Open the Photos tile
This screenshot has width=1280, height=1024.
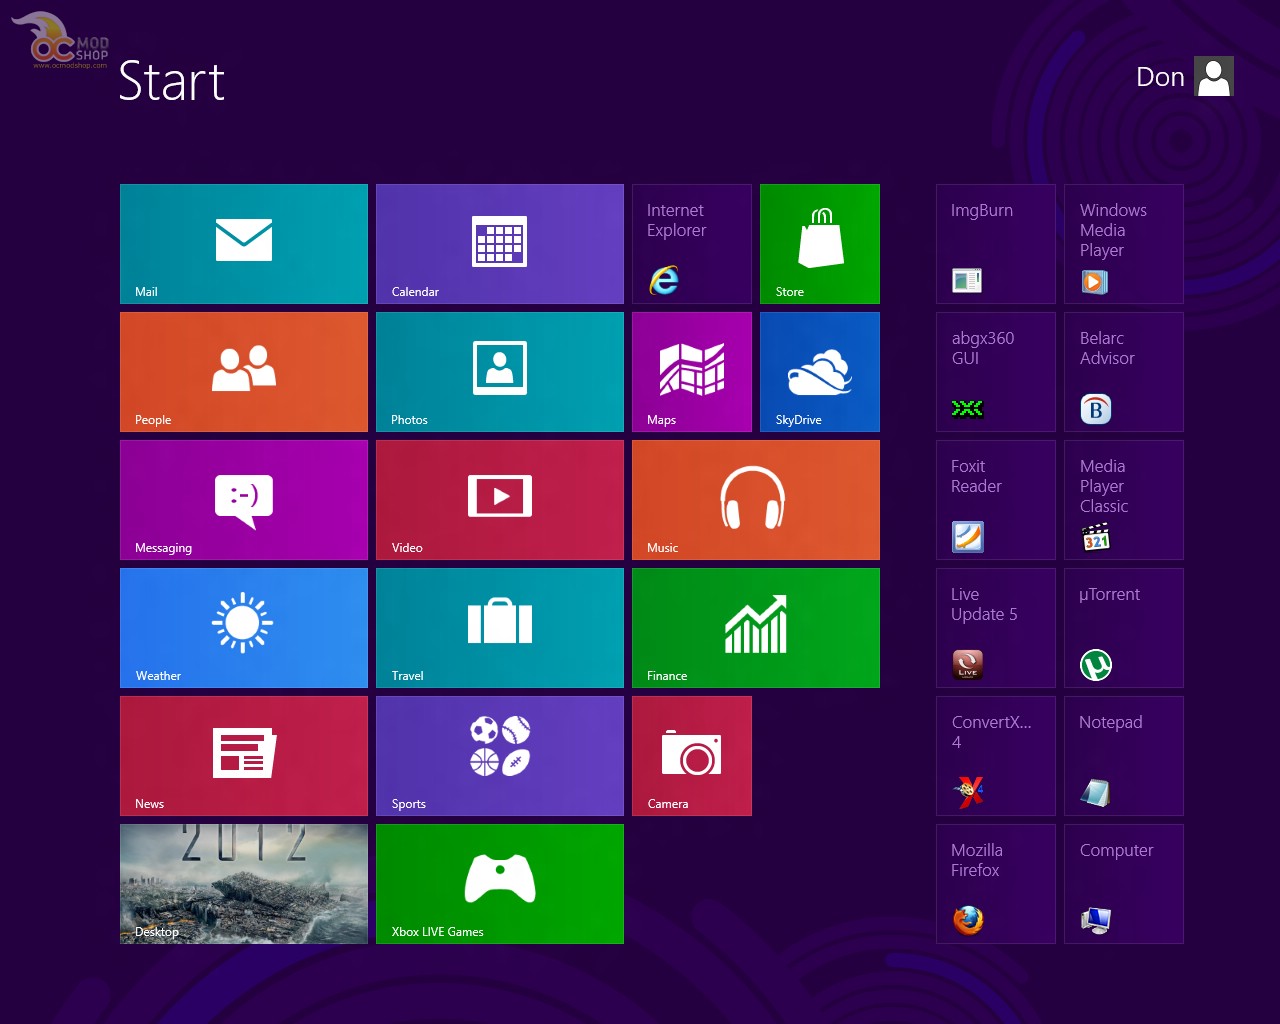point(500,372)
